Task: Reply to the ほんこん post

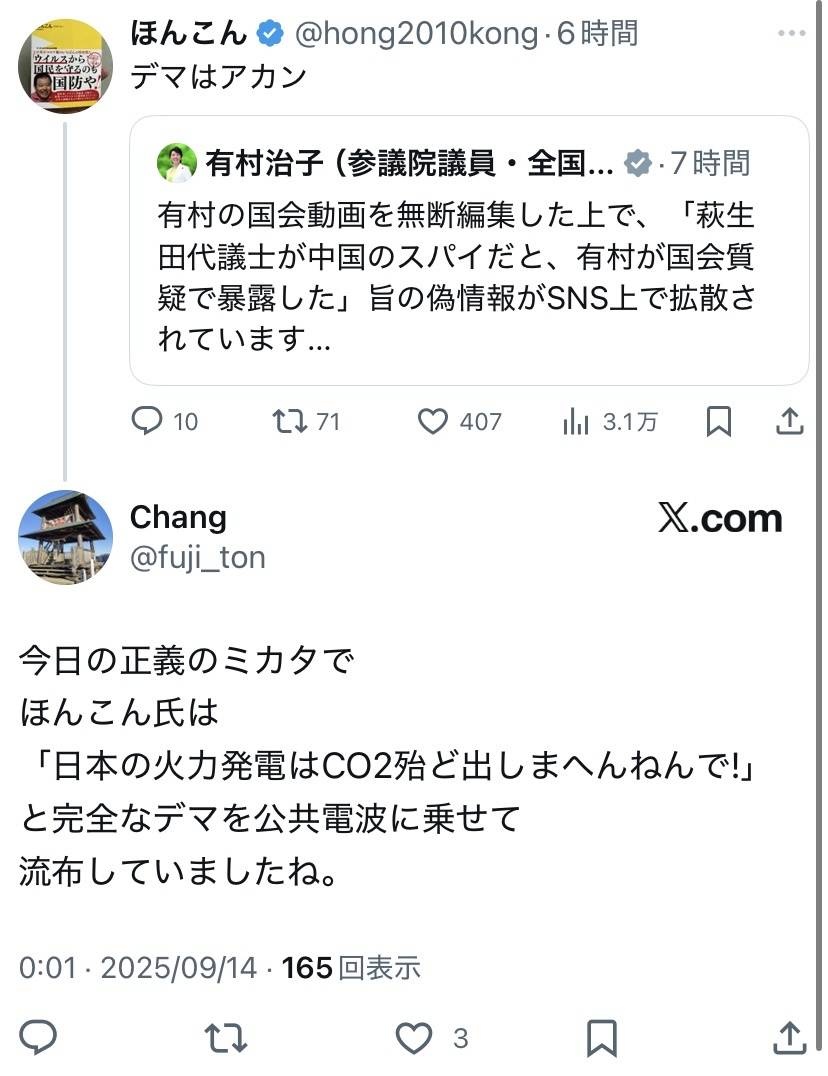Action: pyautogui.click(x=148, y=422)
